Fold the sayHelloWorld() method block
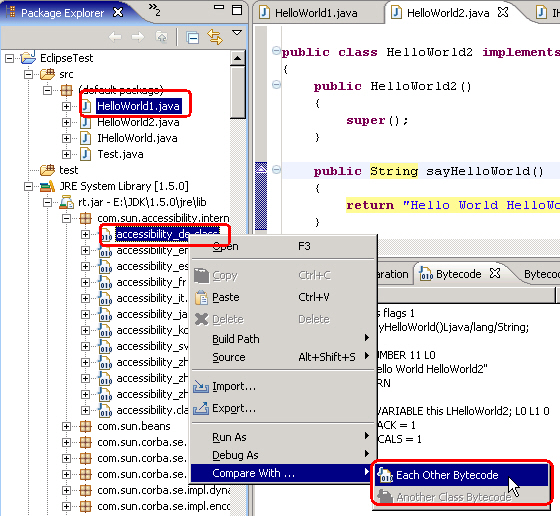Image resolution: width=560 pixels, height=516 pixels. (276, 169)
